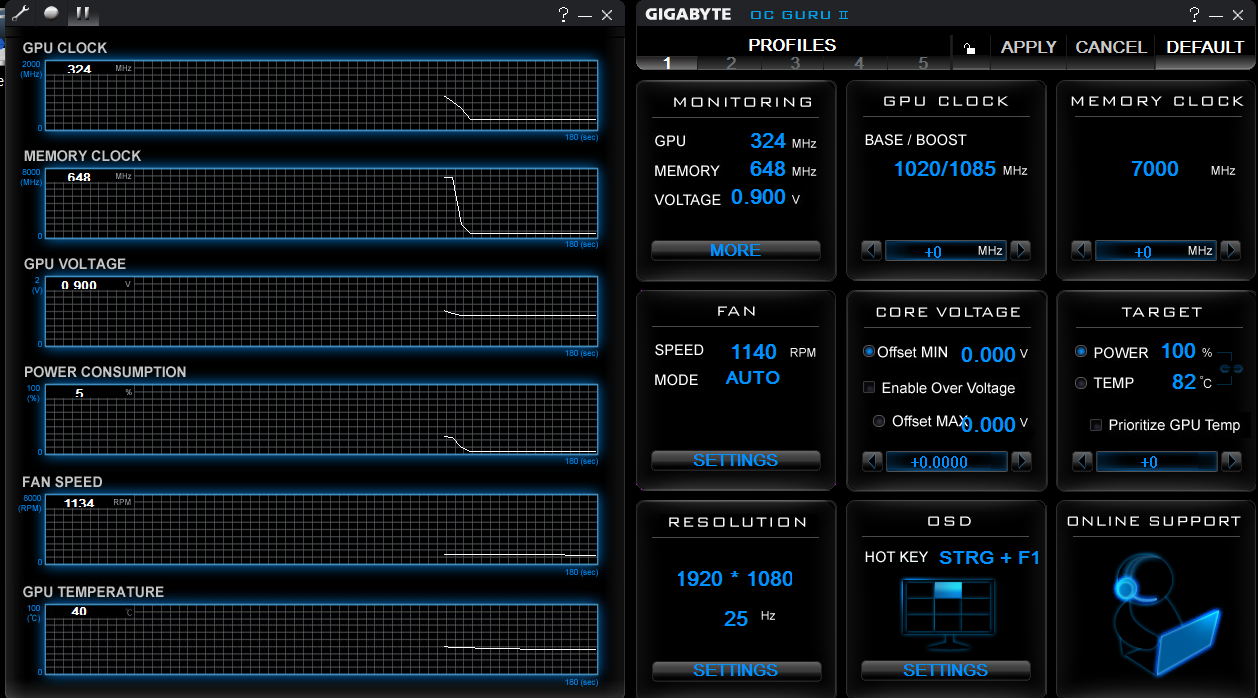This screenshot has height=698, width=1258.
Task: Click the AUTO fan mode value
Action: (753, 378)
